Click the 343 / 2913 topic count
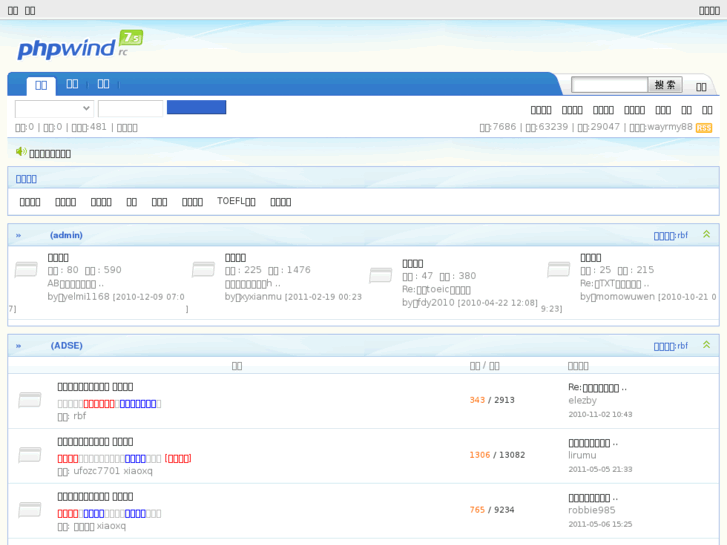The width and height of the screenshot is (727, 545). pos(492,400)
